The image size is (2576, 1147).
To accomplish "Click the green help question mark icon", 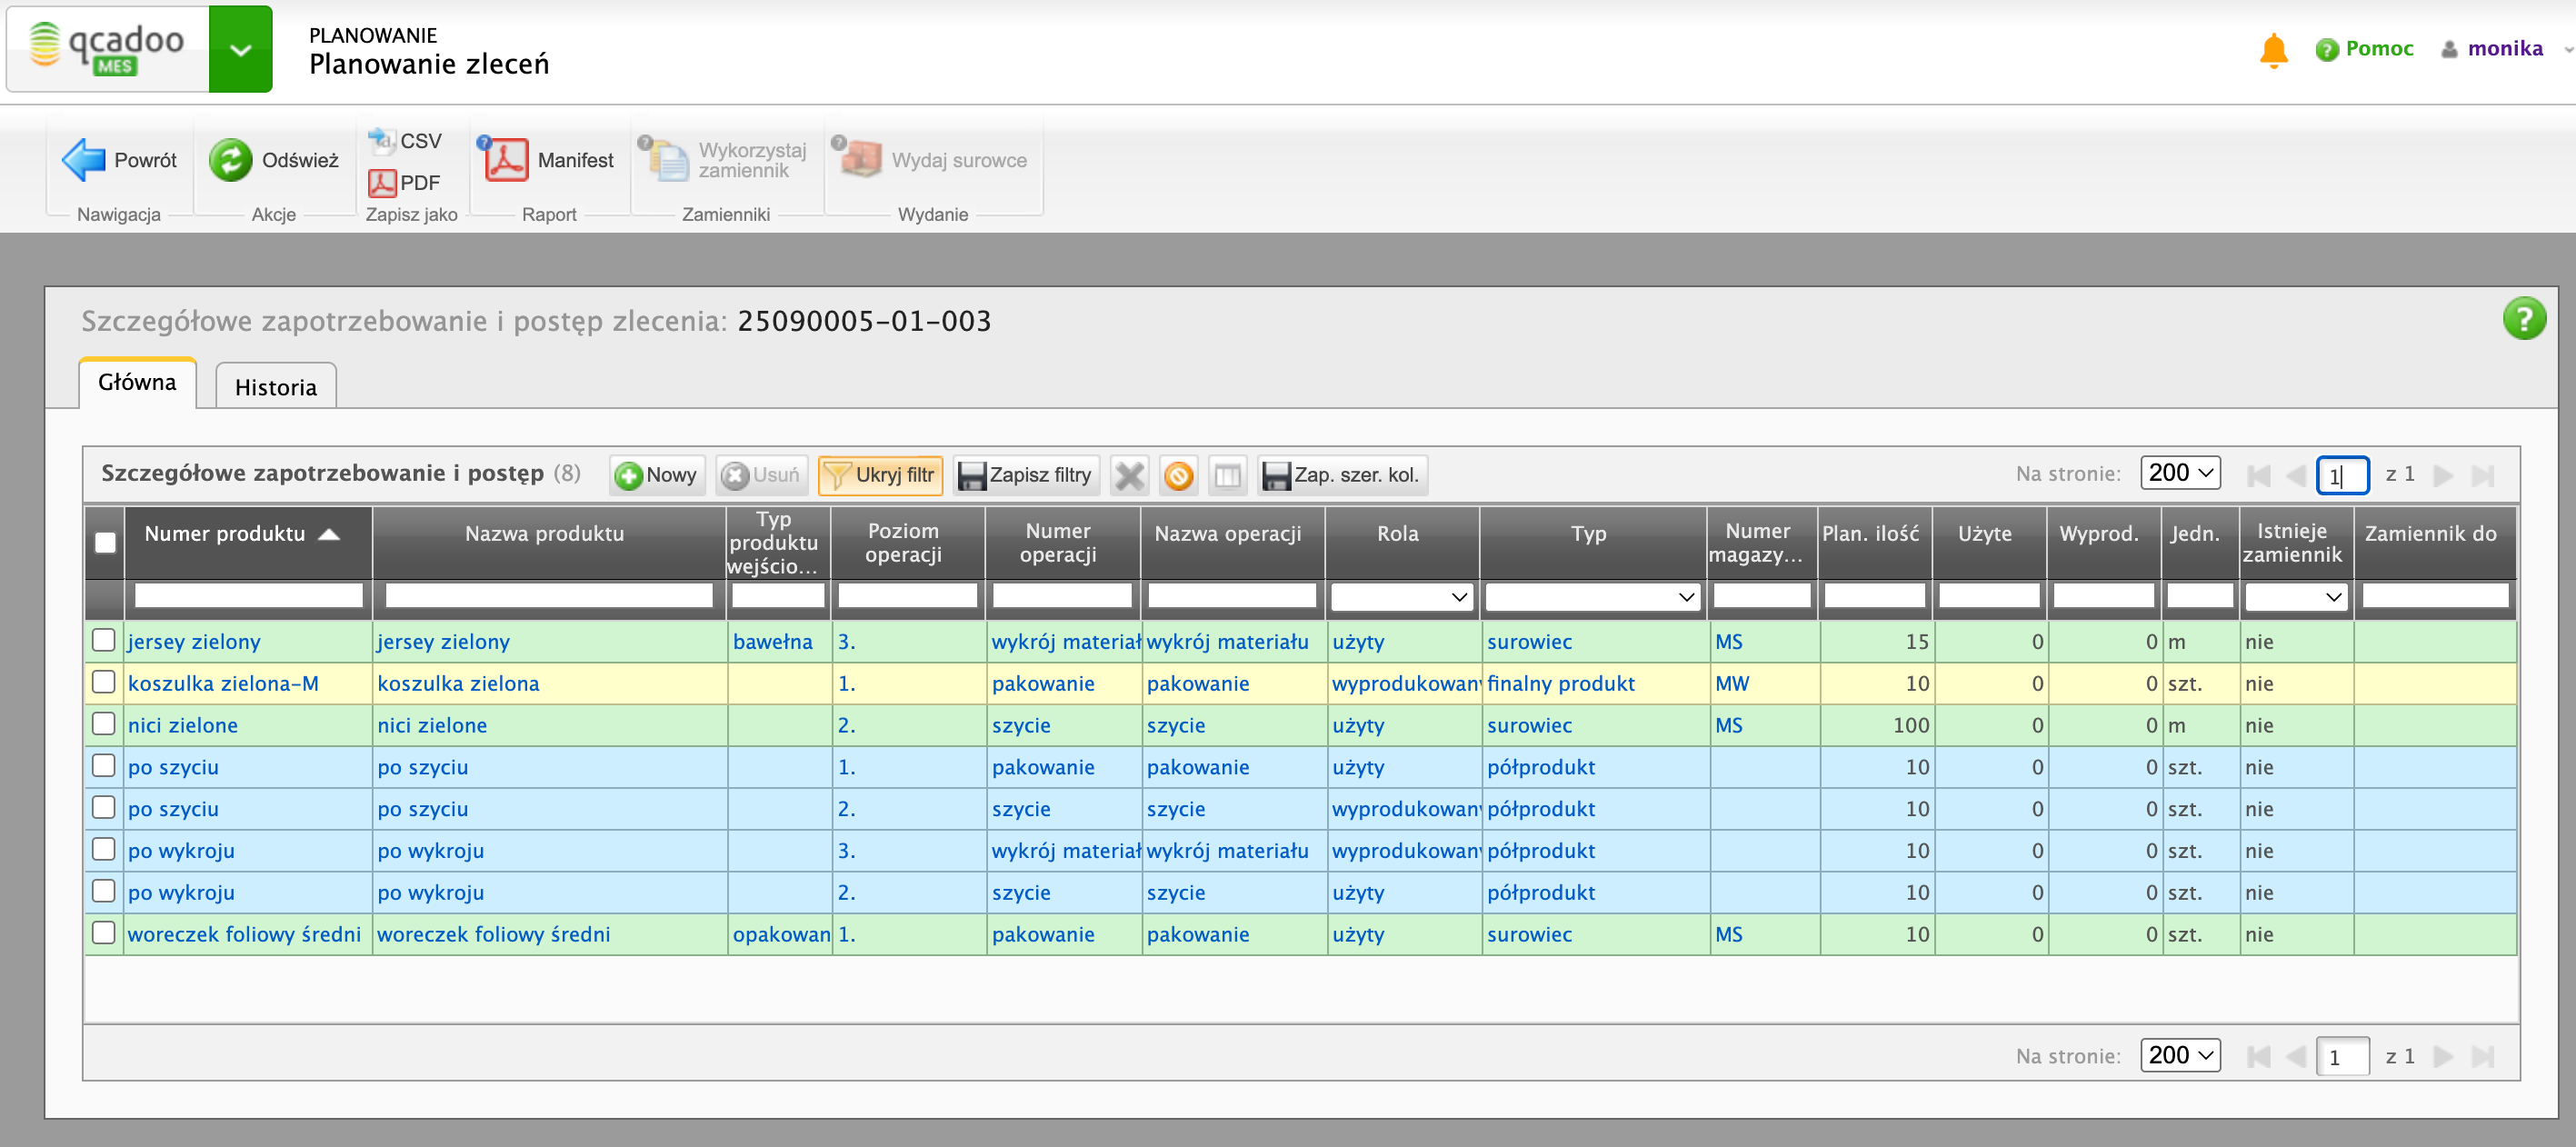I will pos(2523,319).
